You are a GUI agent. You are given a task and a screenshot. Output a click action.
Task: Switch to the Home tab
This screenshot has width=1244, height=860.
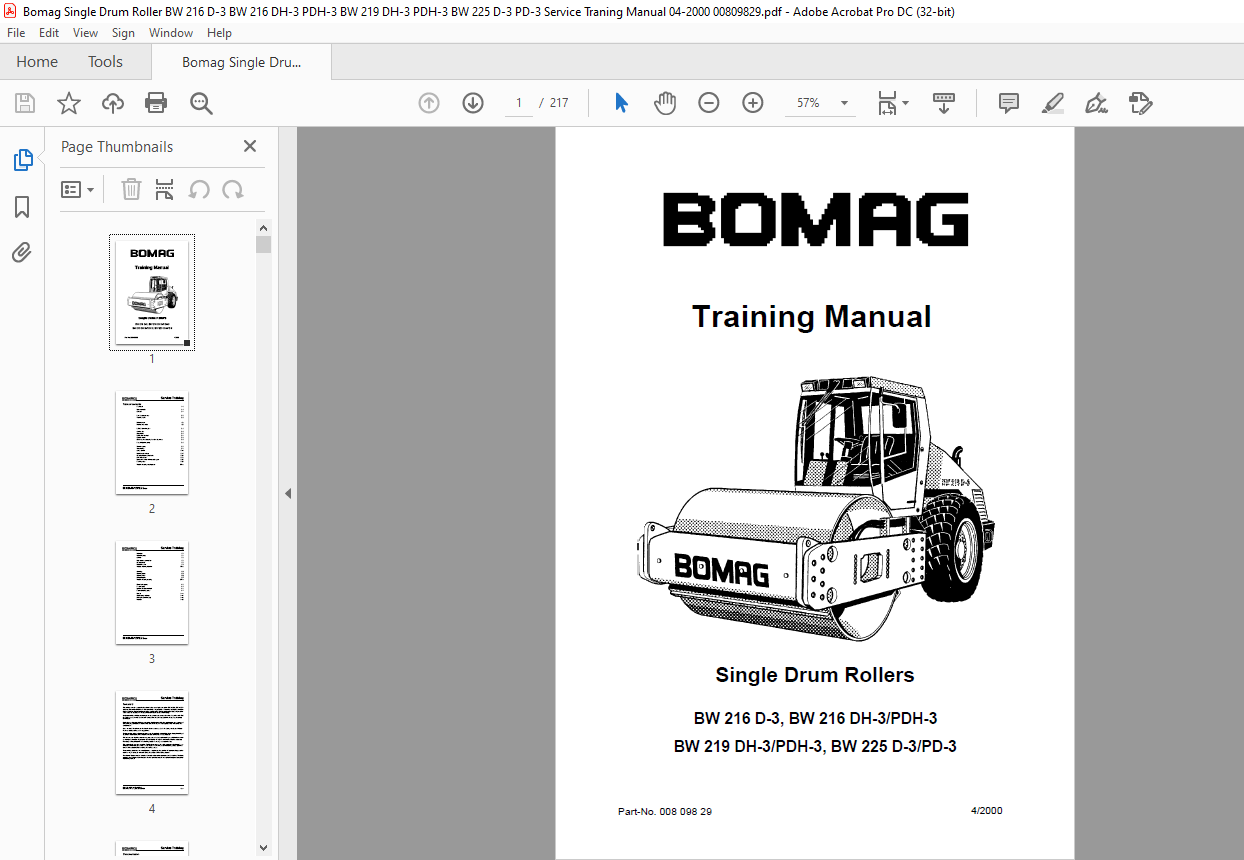pyautogui.click(x=37, y=62)
